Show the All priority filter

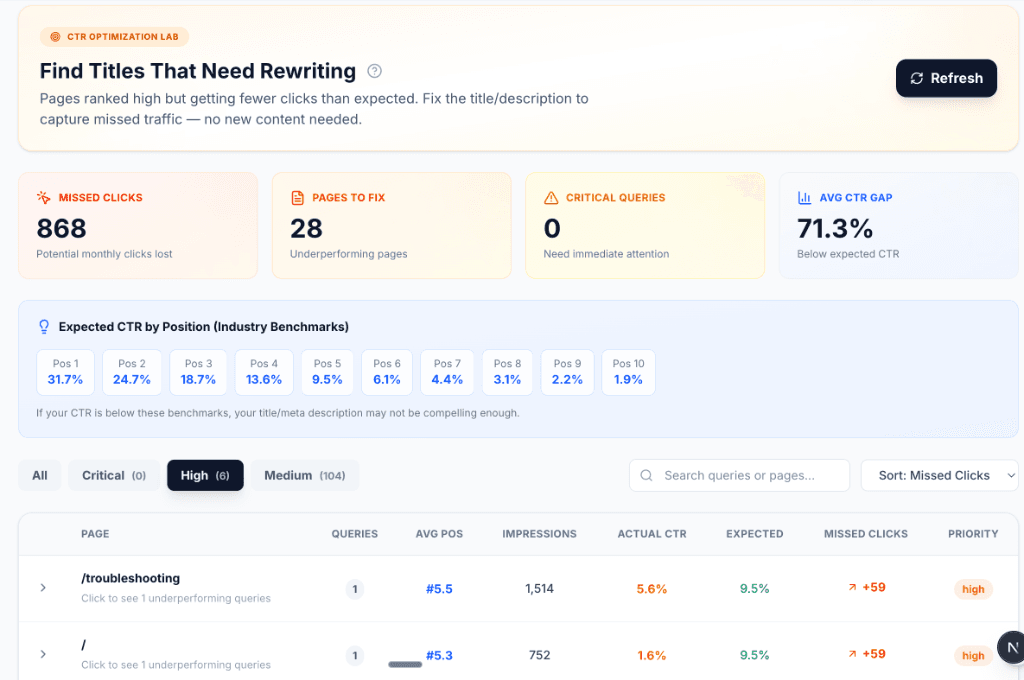40,476
